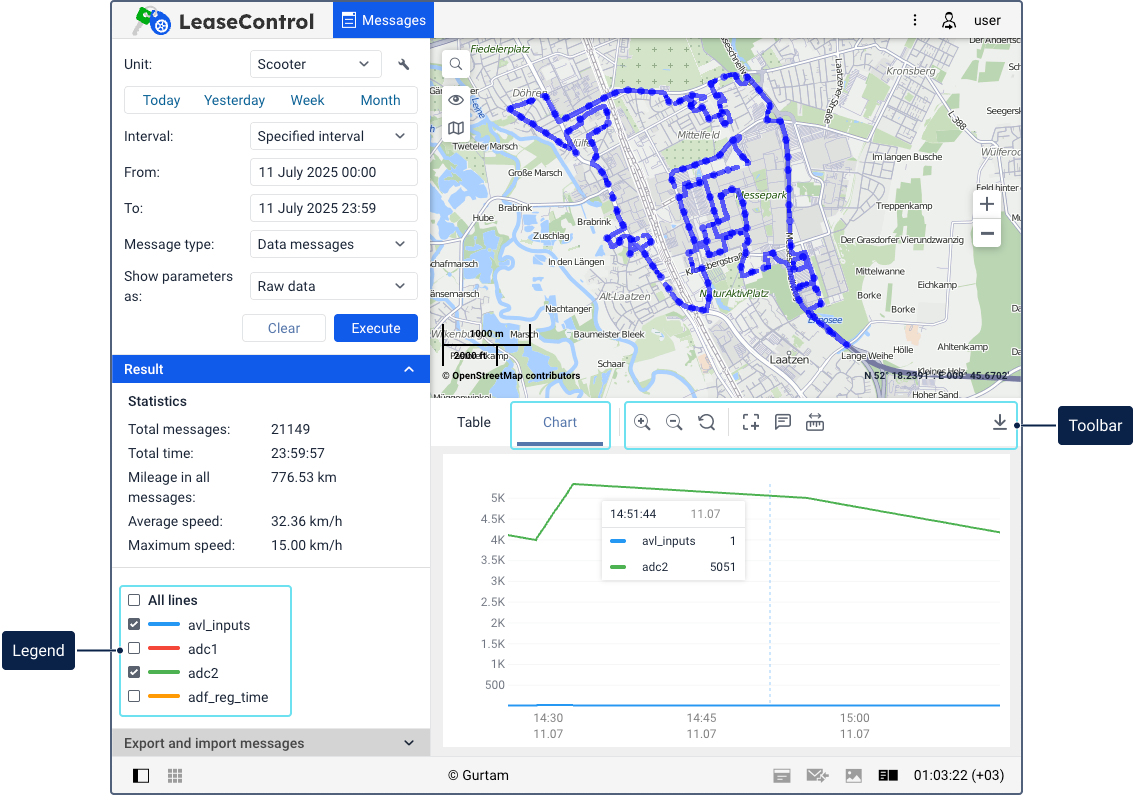Screen dimensions: 1135x795
Task: Activate the area selection zoom tool
Action: click(751, 422)
